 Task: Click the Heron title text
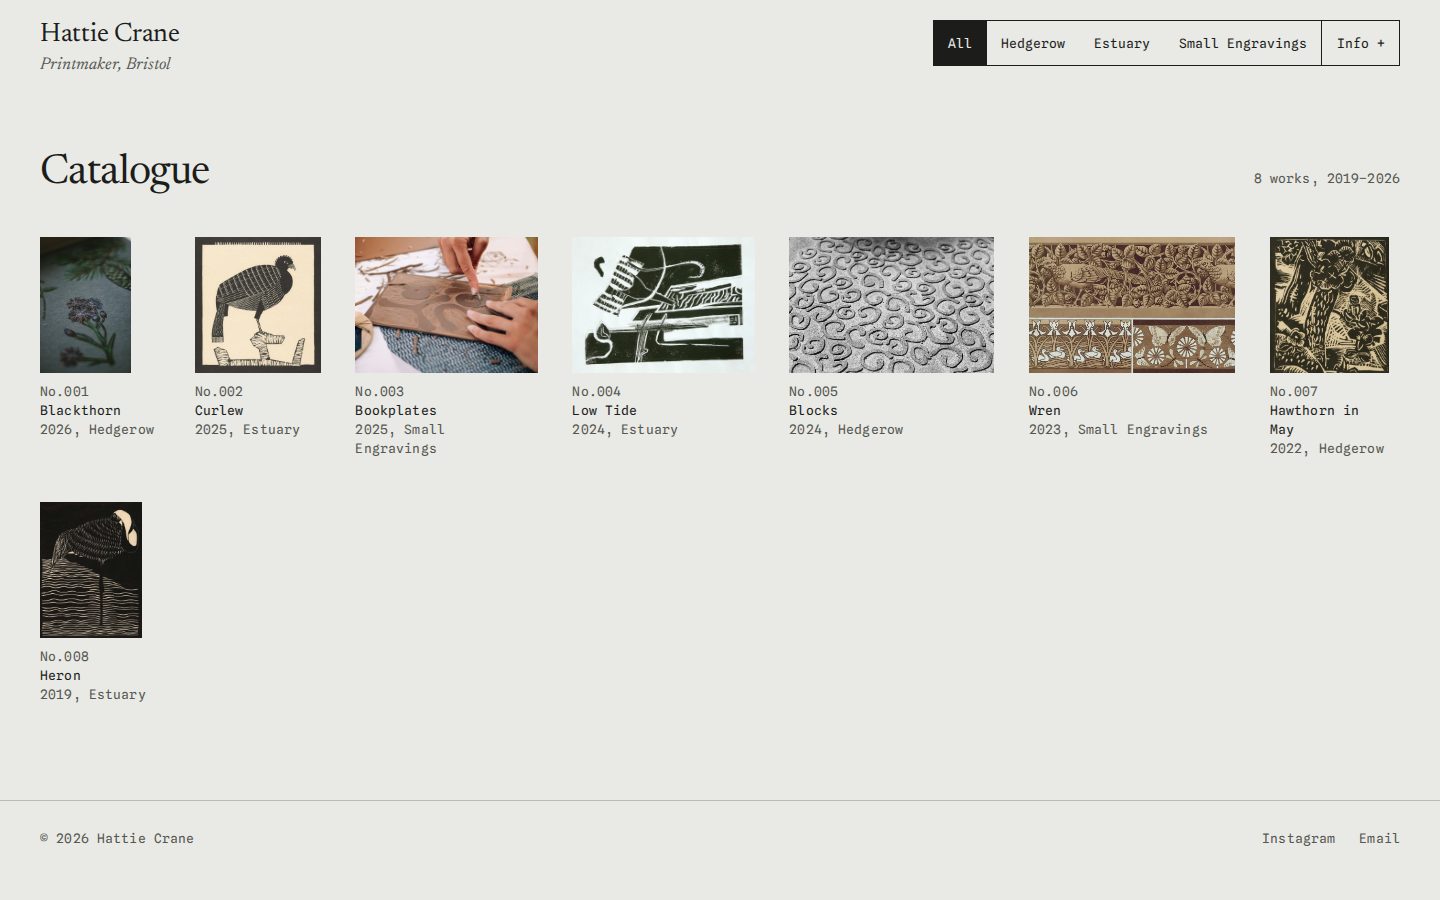[x=60, y=675]
